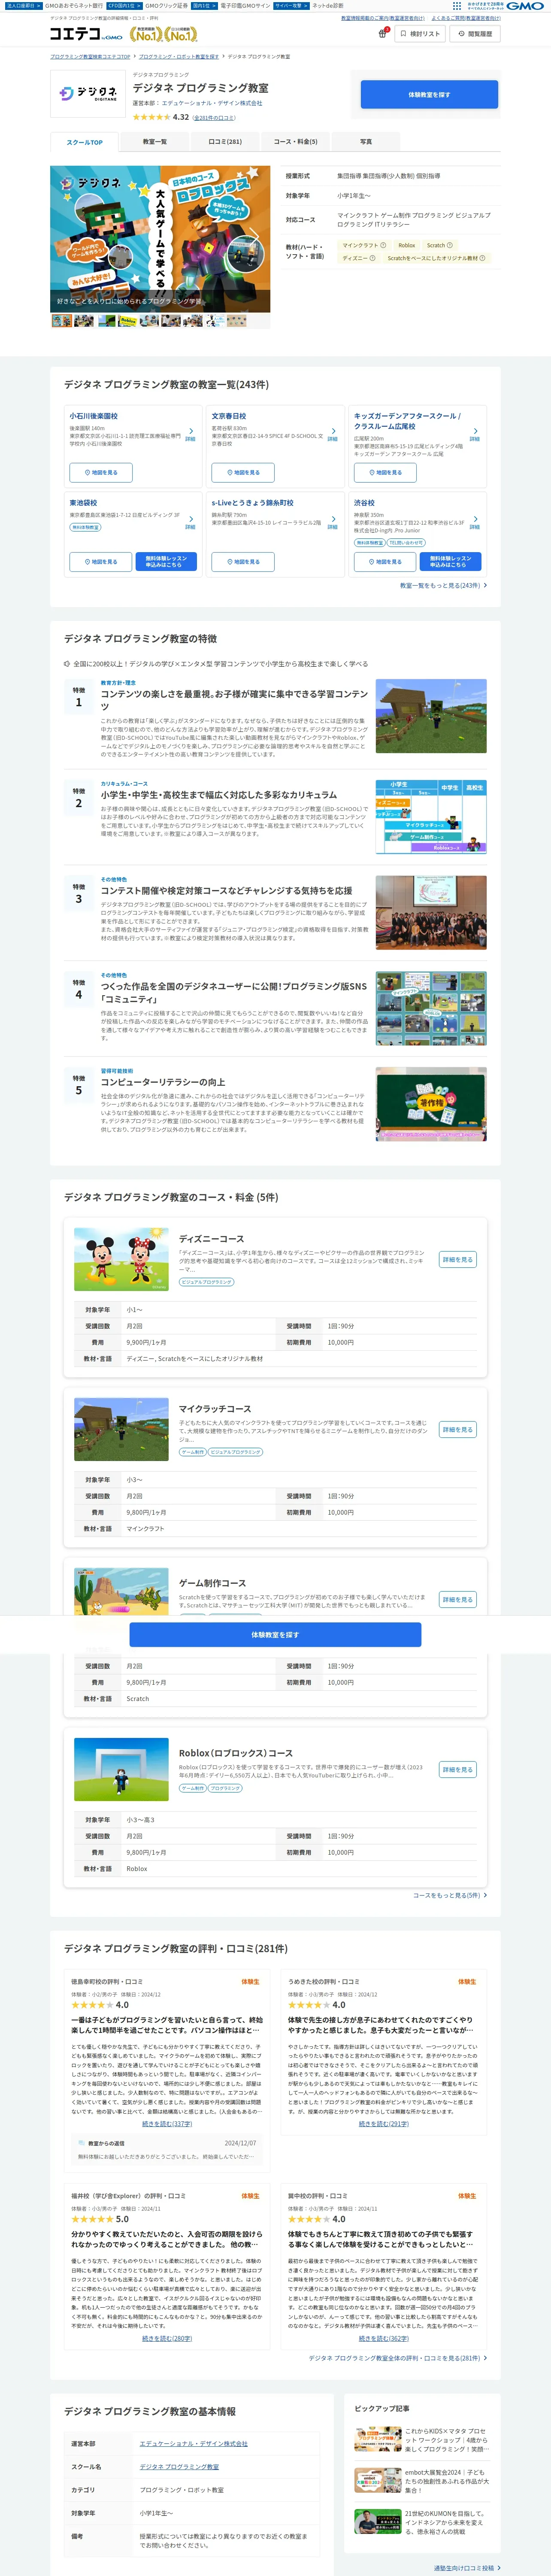Select the yellow gallery thumbnail under banner

(x=128, y=321)
